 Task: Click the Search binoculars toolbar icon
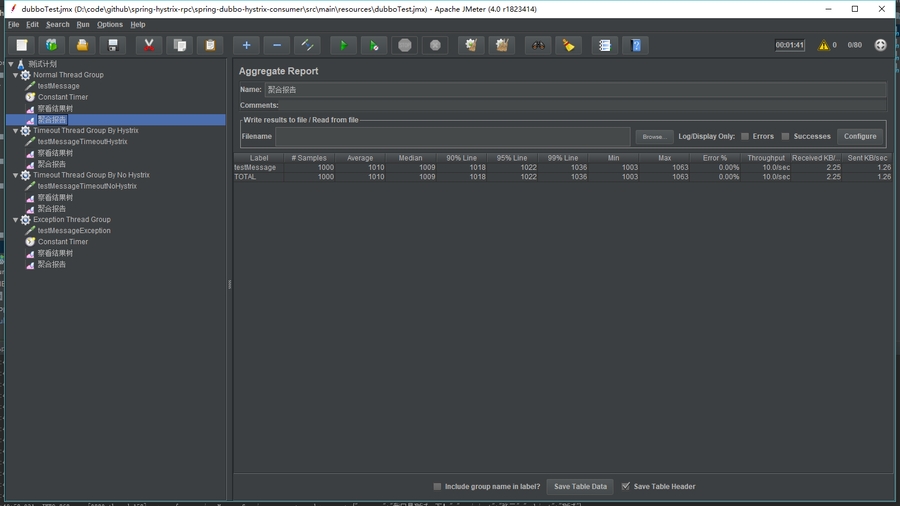coord(538,45)
